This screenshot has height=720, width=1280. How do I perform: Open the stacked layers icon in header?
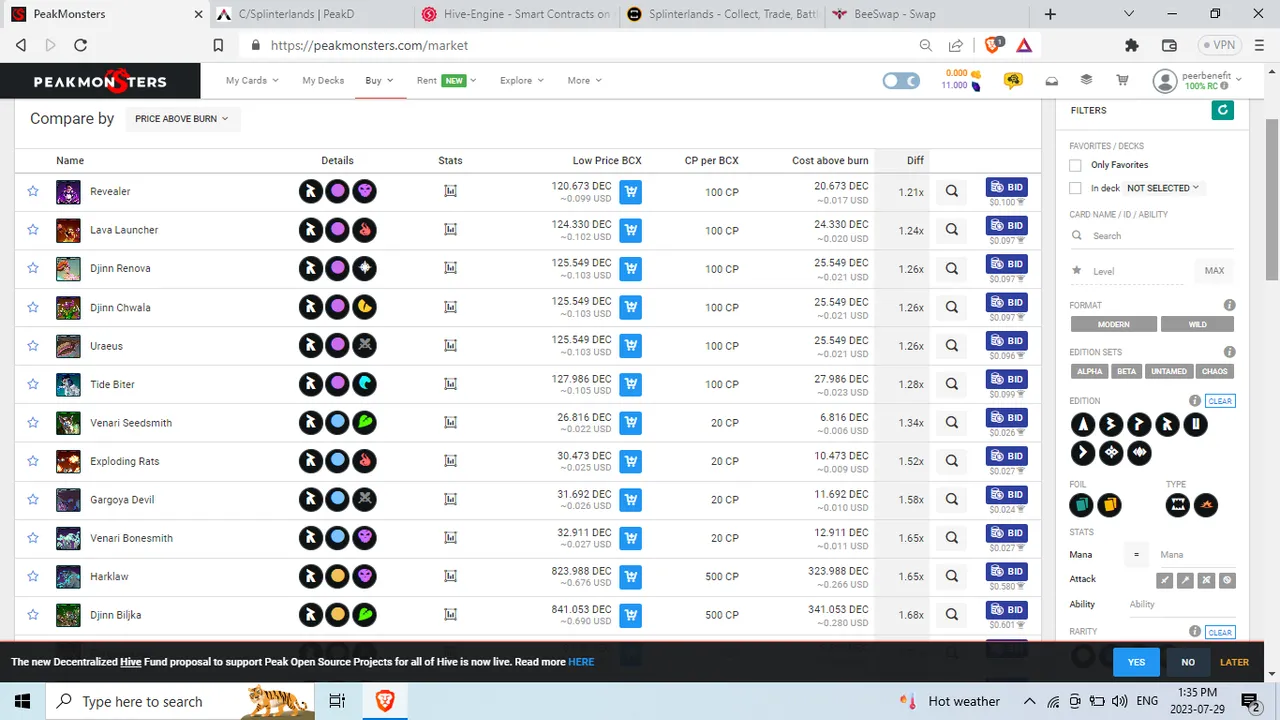[x=1086, y=80]
